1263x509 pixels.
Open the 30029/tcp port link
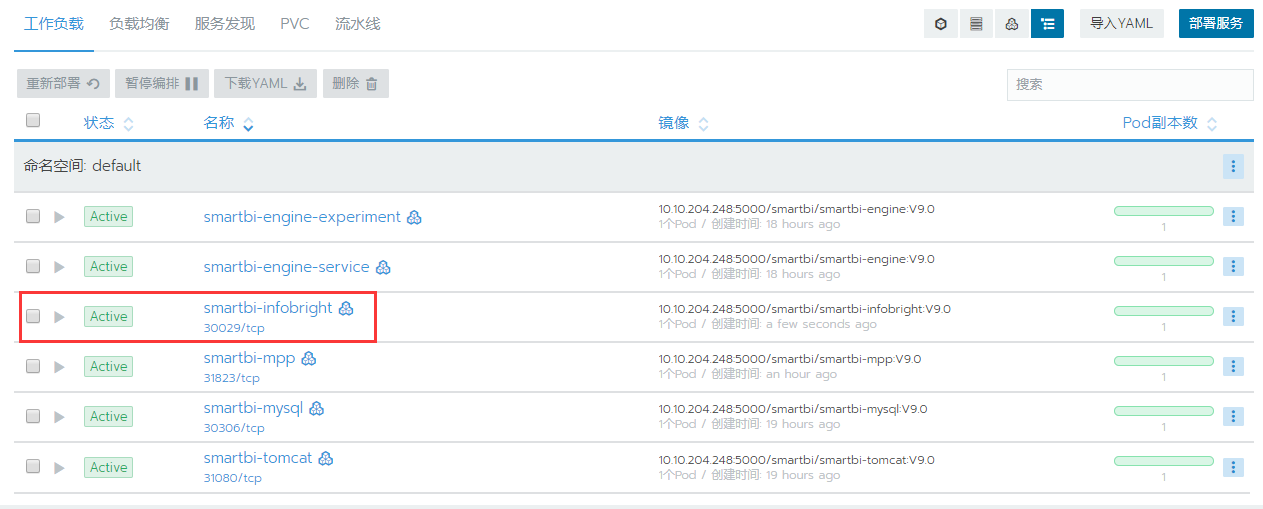[x=234, y=328]
